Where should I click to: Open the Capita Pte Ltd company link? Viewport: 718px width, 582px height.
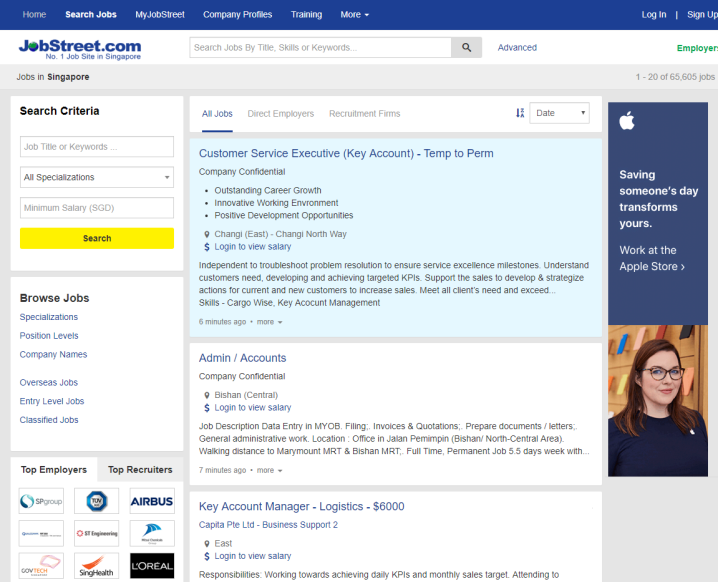pyautogui.click(x=268, y=525)
